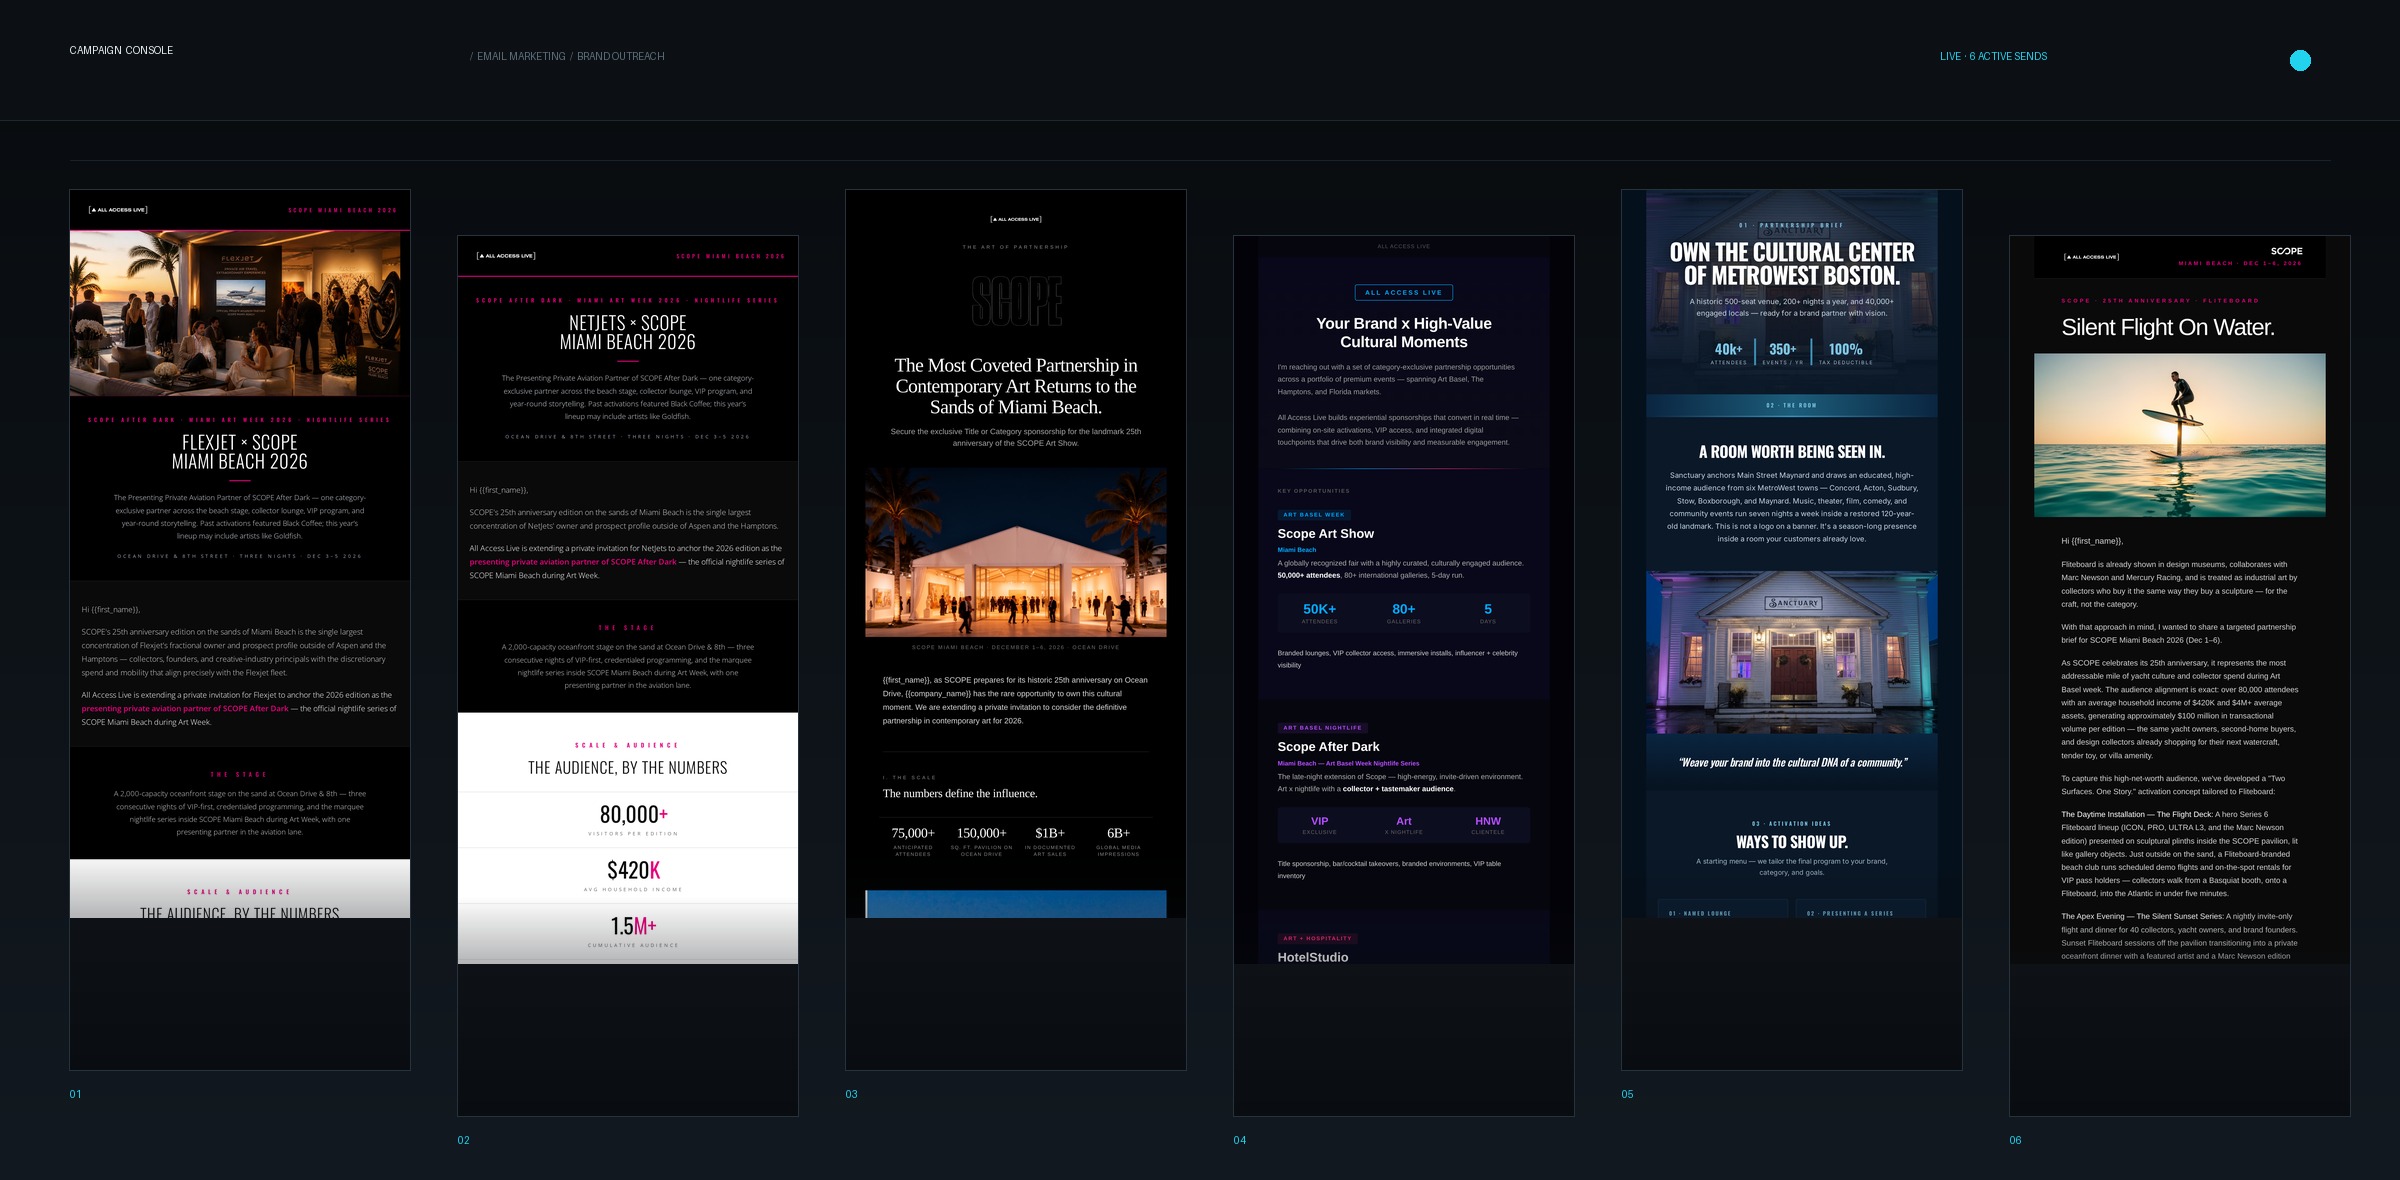This screenshot has width=2400, height=1180.
Task: Click card number label 03
Action: tap(851, 1094)
